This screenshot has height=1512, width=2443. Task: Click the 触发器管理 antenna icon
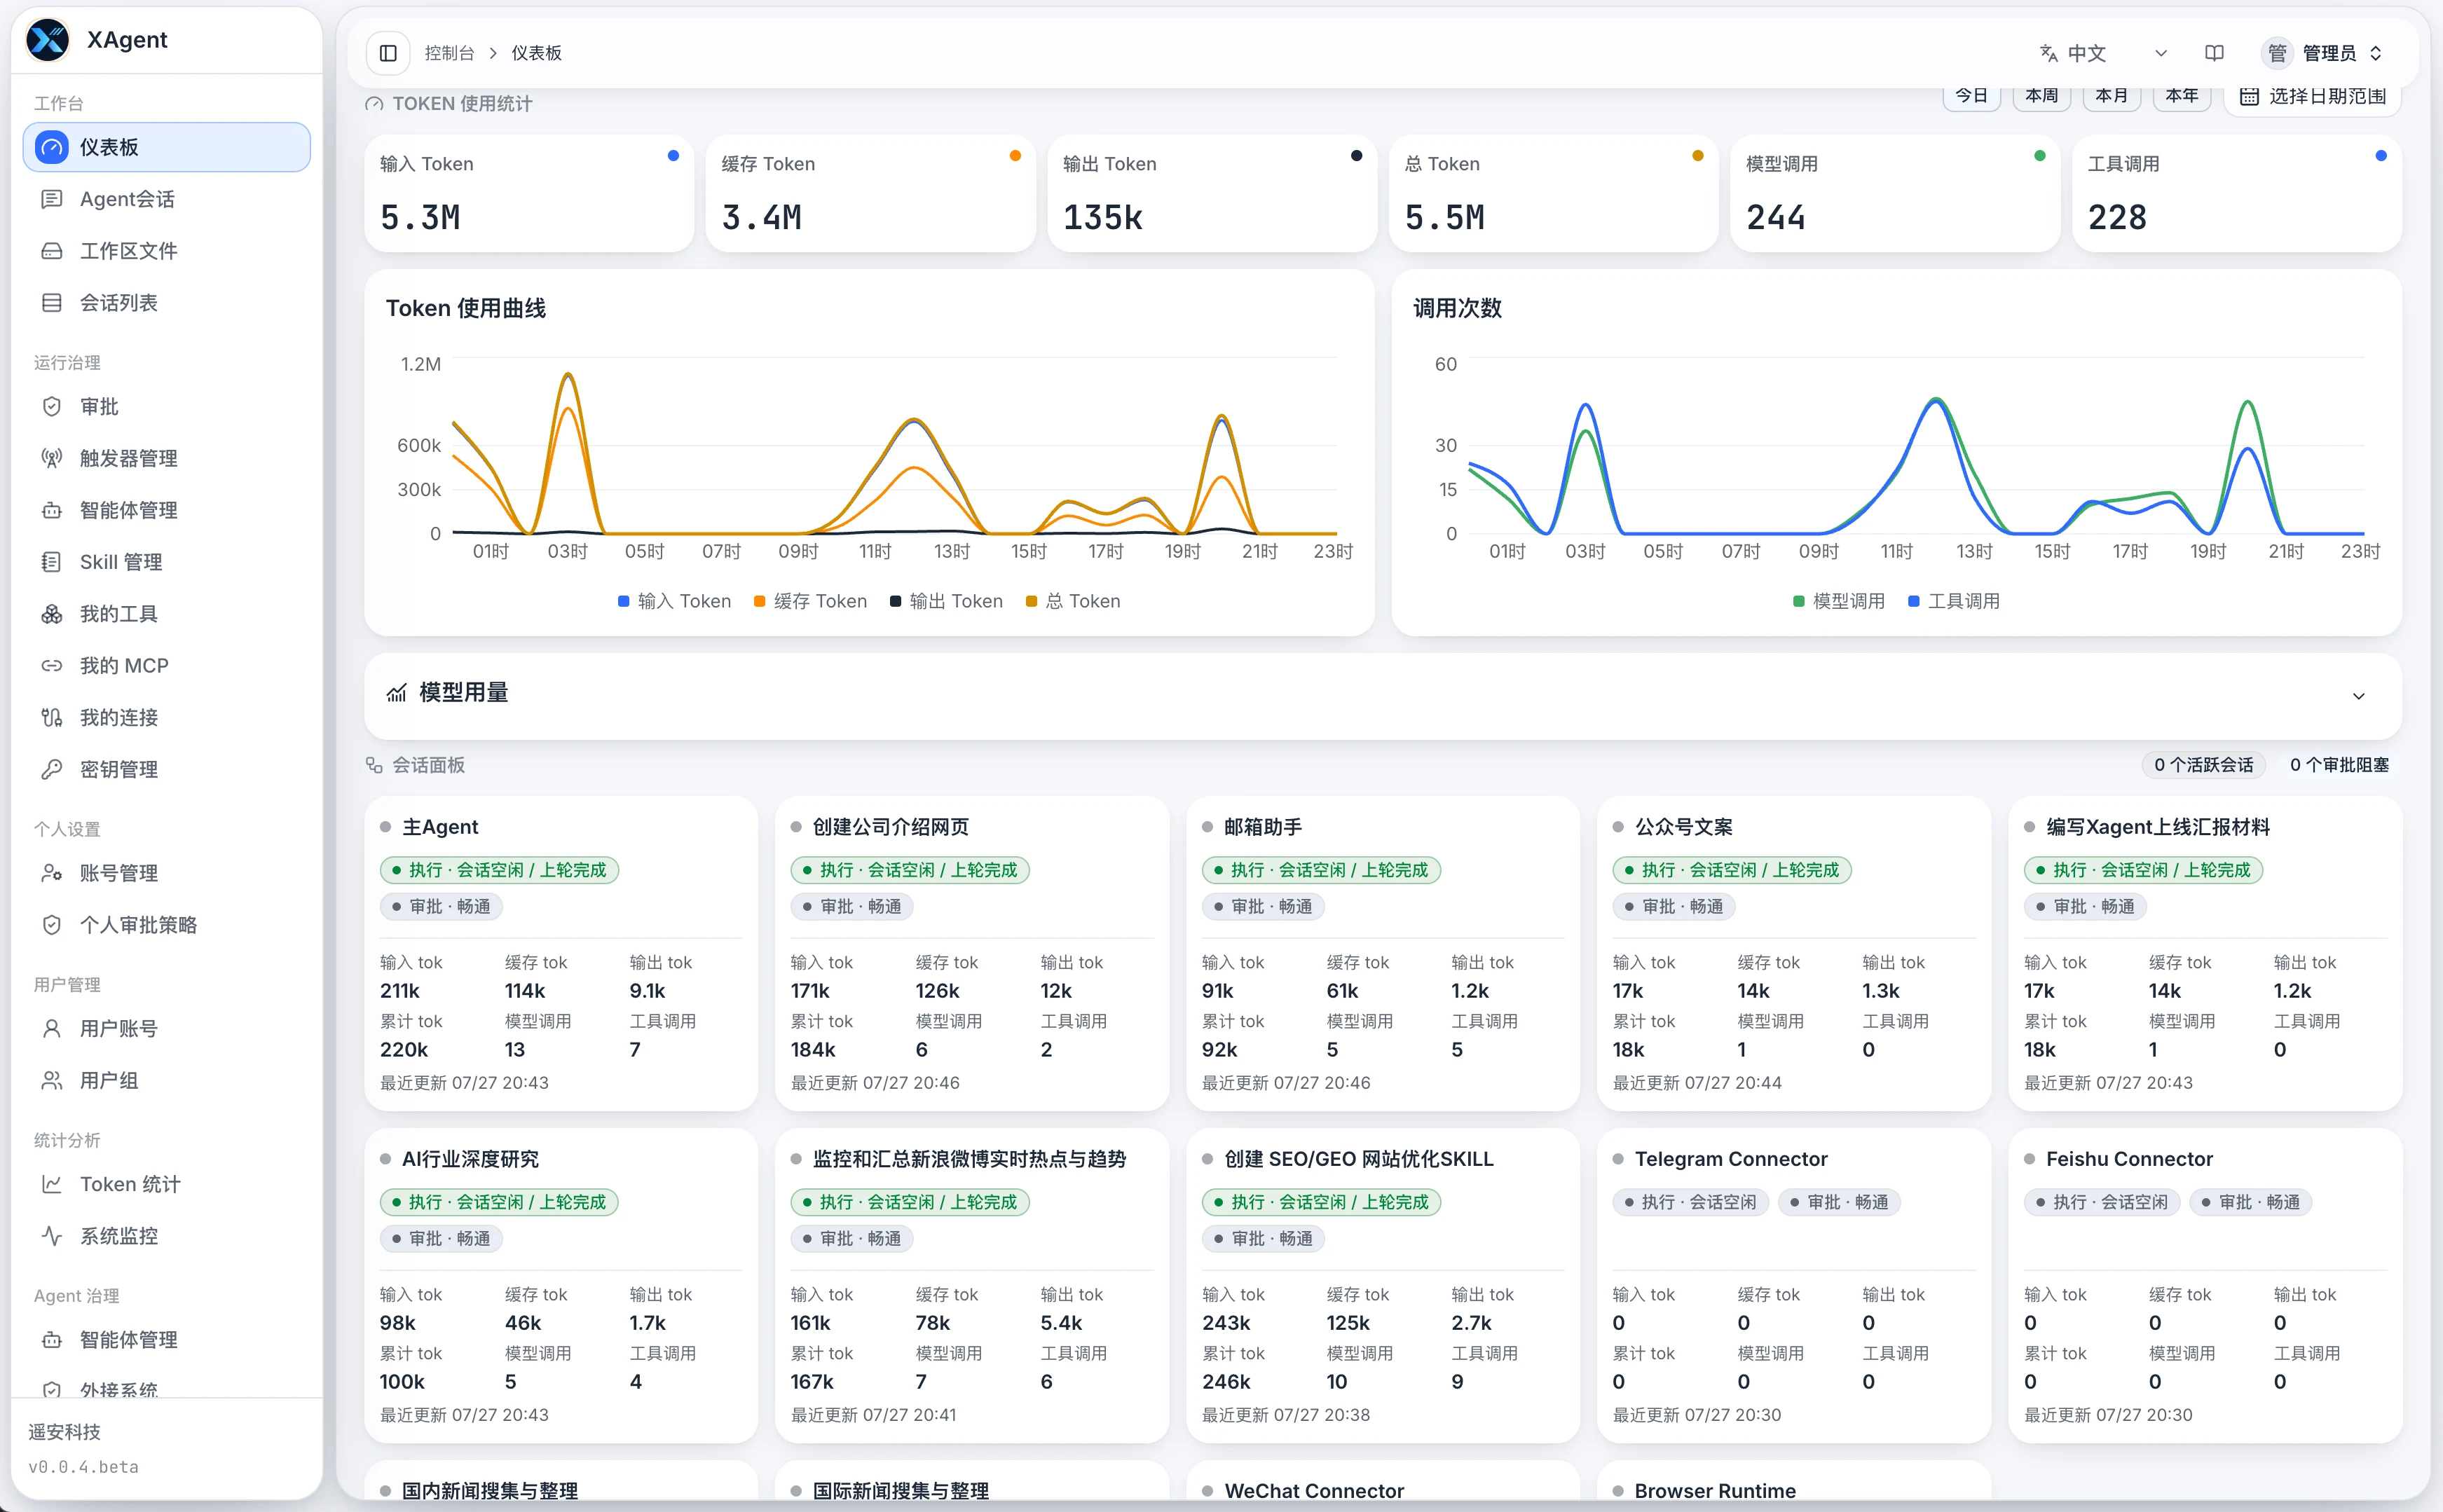point(52,458)
